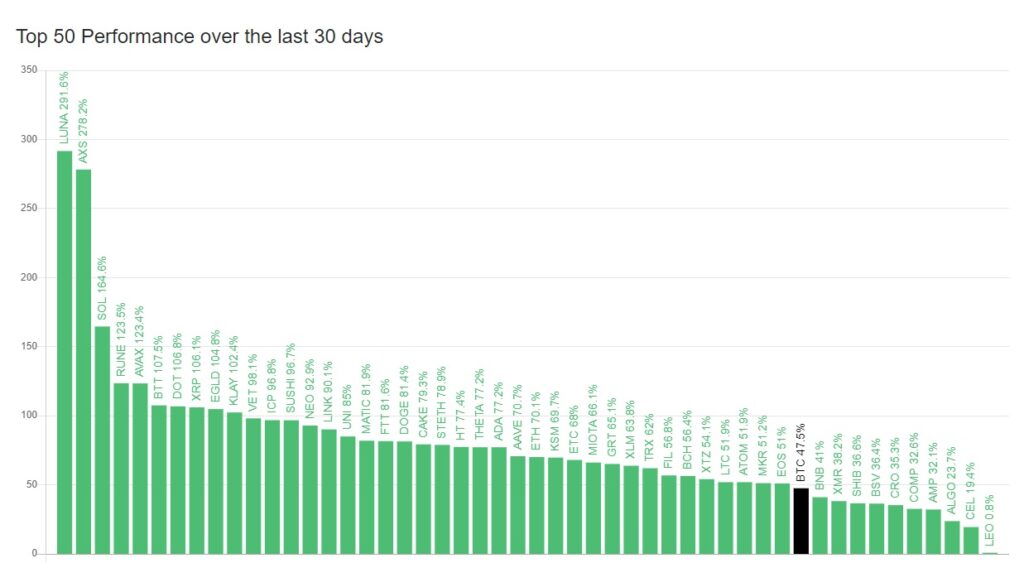Click the 350 y-axis label

click(x=28, y=70)
